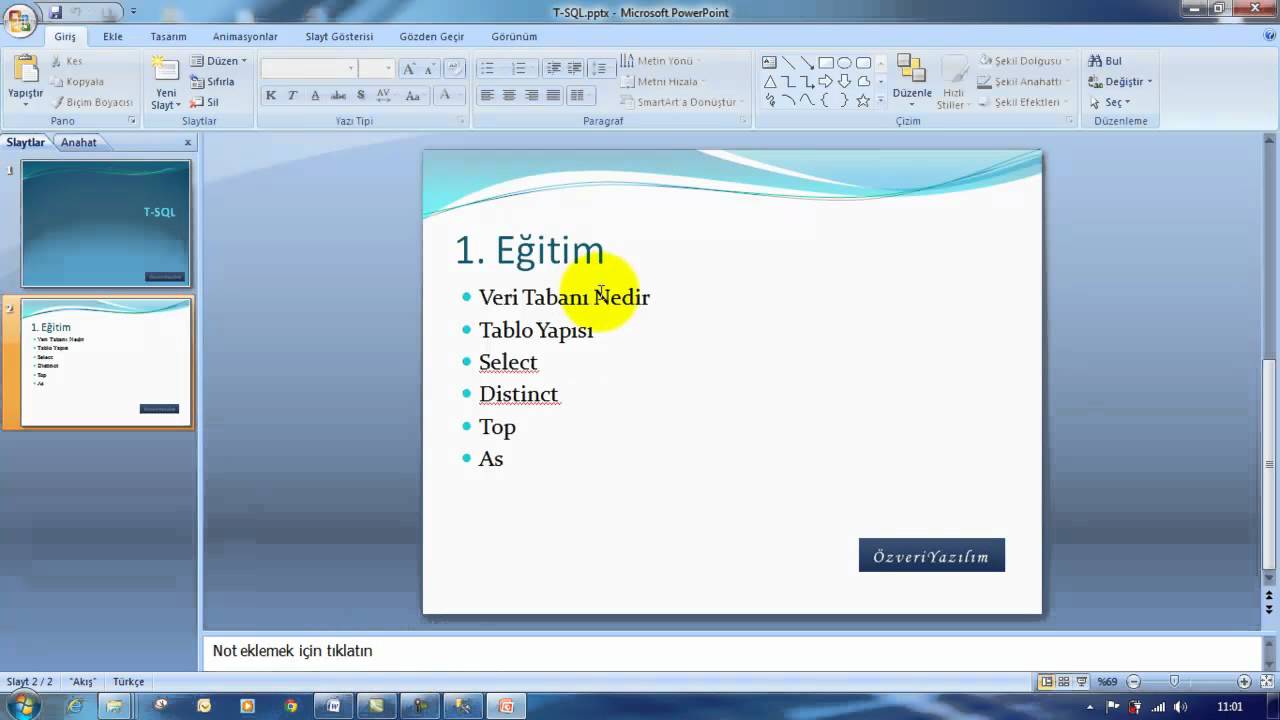Open the Seç select dropdown
Image resolution: width=1280 pixels, height=720 pixels.
pos(1110,102)
